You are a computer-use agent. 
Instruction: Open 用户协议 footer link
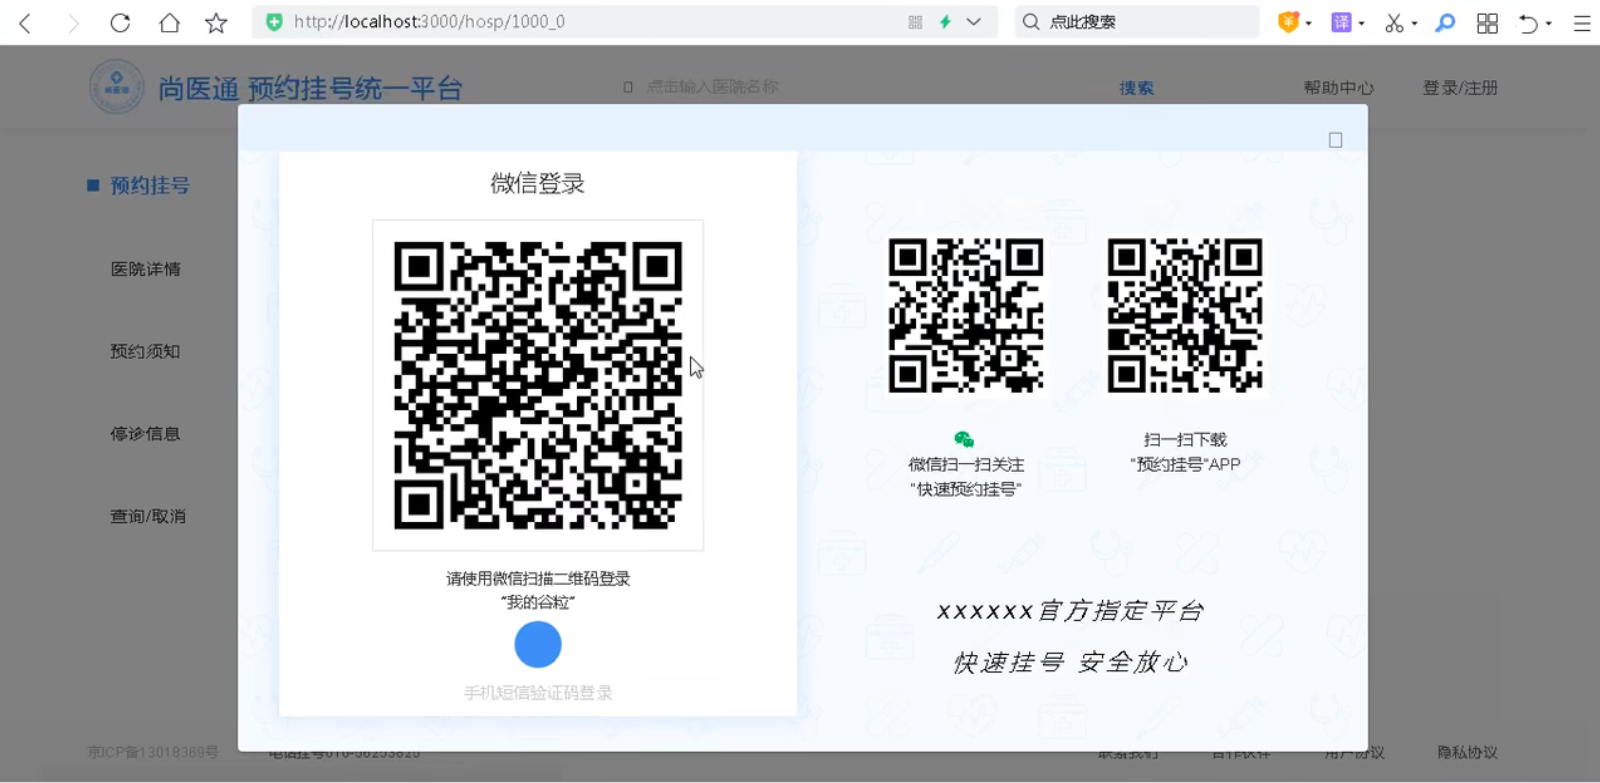(1354, 752)
